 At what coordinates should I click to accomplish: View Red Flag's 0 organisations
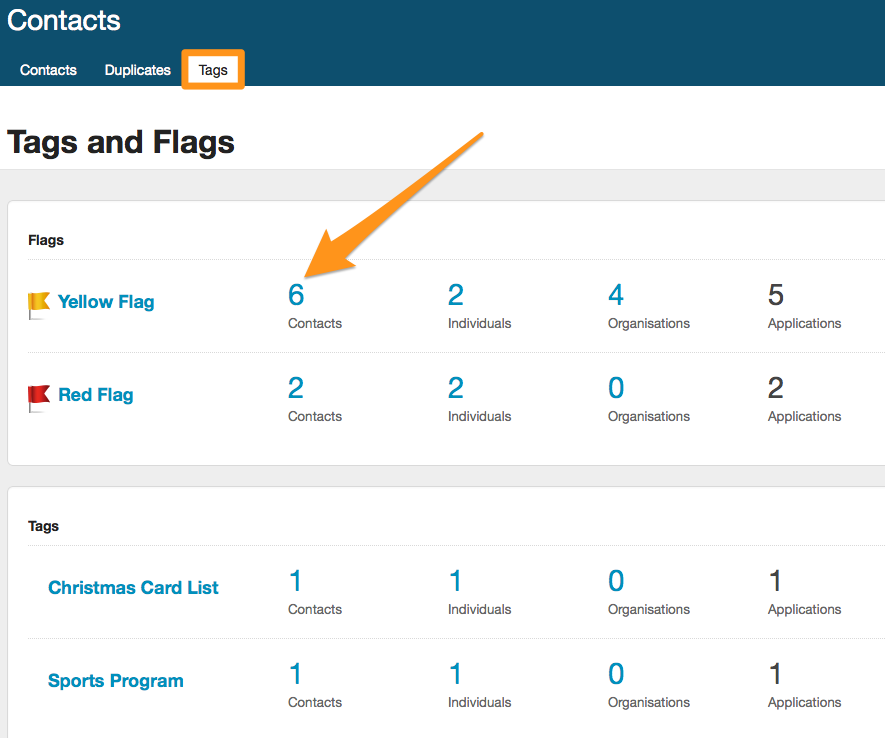click(x=616, y=388)
